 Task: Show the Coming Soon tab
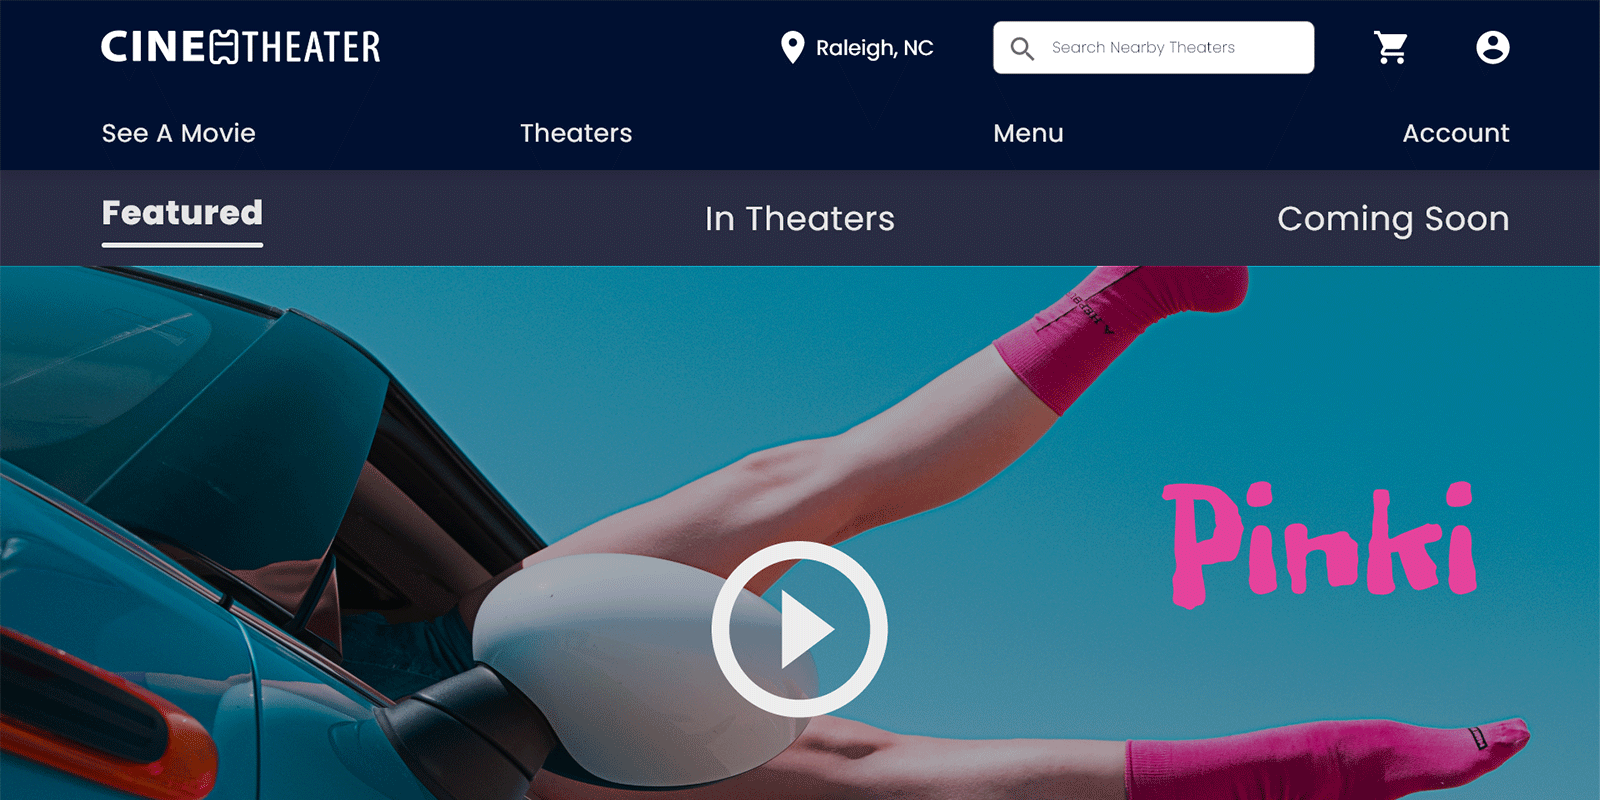[1392, 219]
